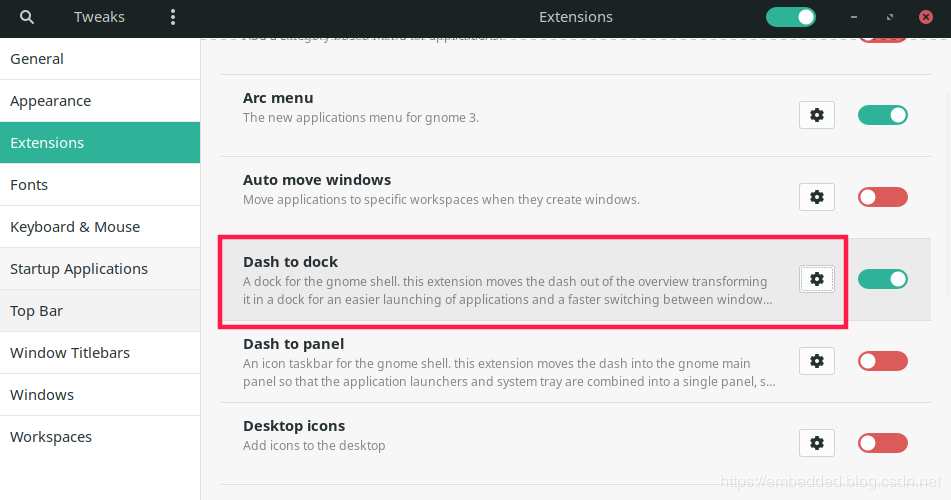Open Arc menu settings gear
951x500 pixels.
[x=817, y=115]
